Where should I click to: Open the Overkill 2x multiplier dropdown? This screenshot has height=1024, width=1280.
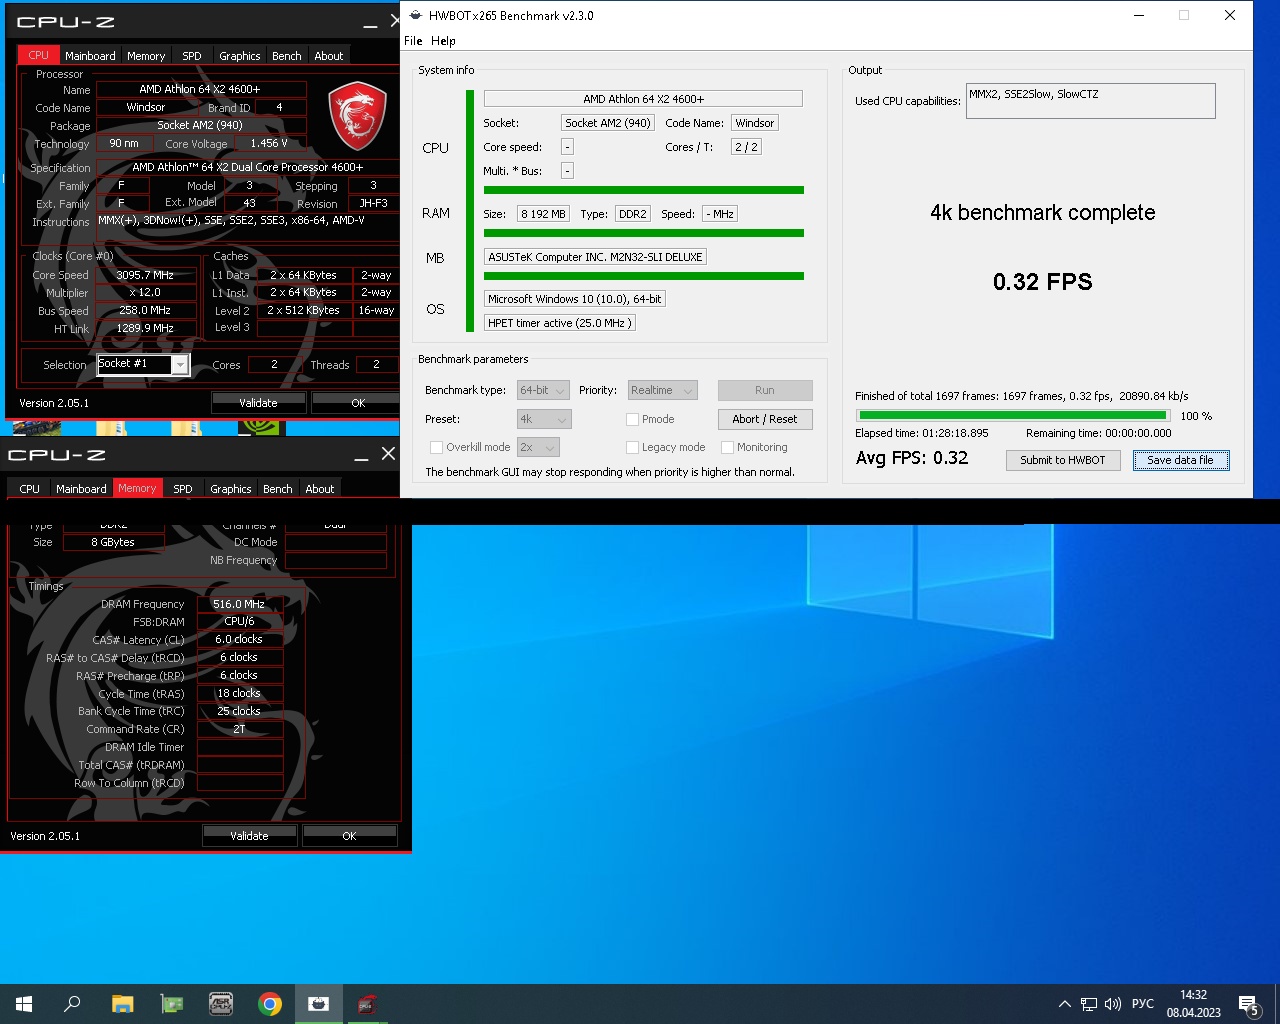pyautogui.click(x=538, y=447)
